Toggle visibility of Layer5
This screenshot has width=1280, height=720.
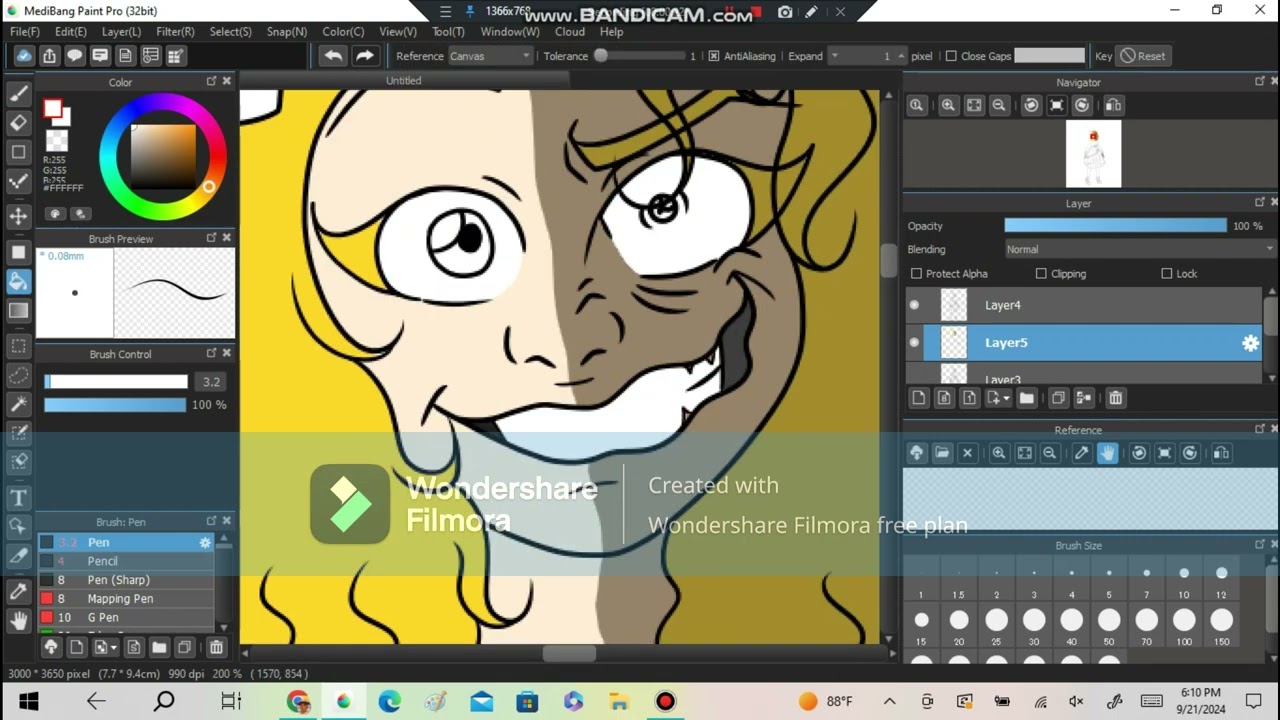[x=914, y=343]
